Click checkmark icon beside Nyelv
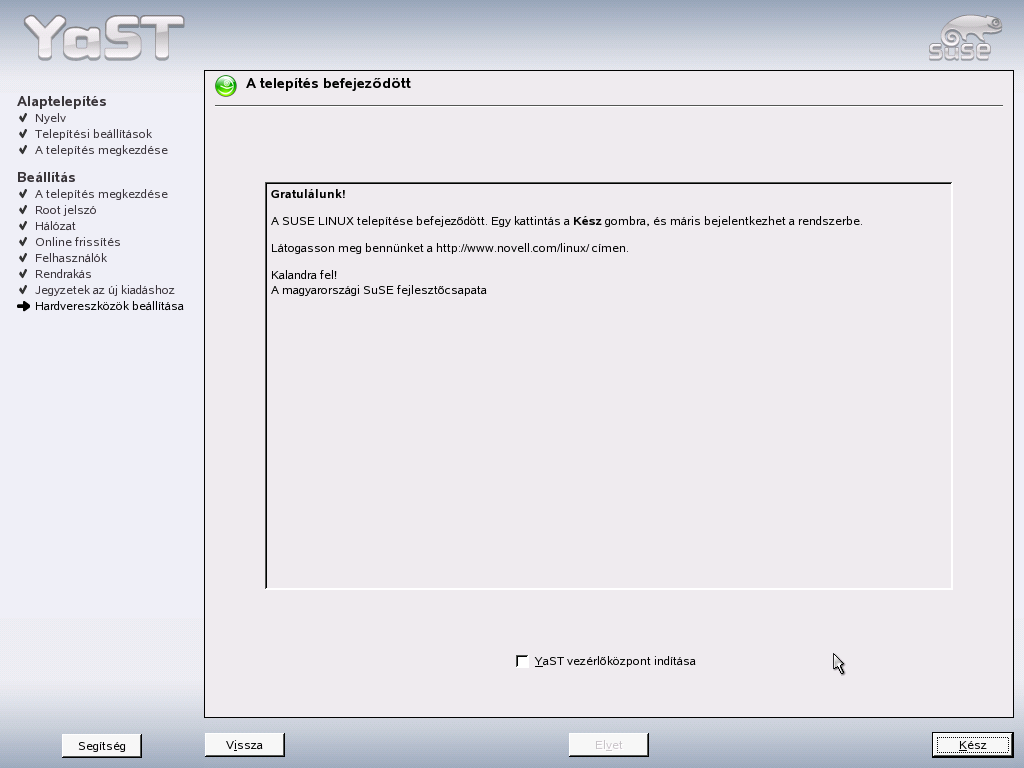1024x768 pixels. [24, 118]
